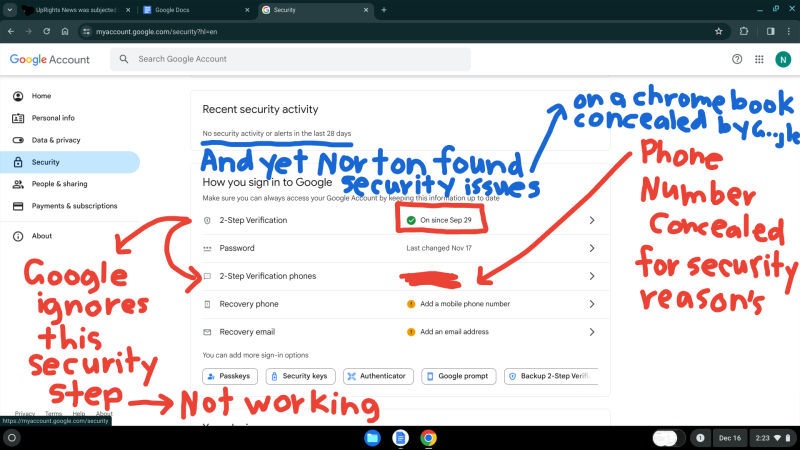The height and width of the screenshot is (450, 800).
Task: Go to the browser home page
Action: click(65, 32)
